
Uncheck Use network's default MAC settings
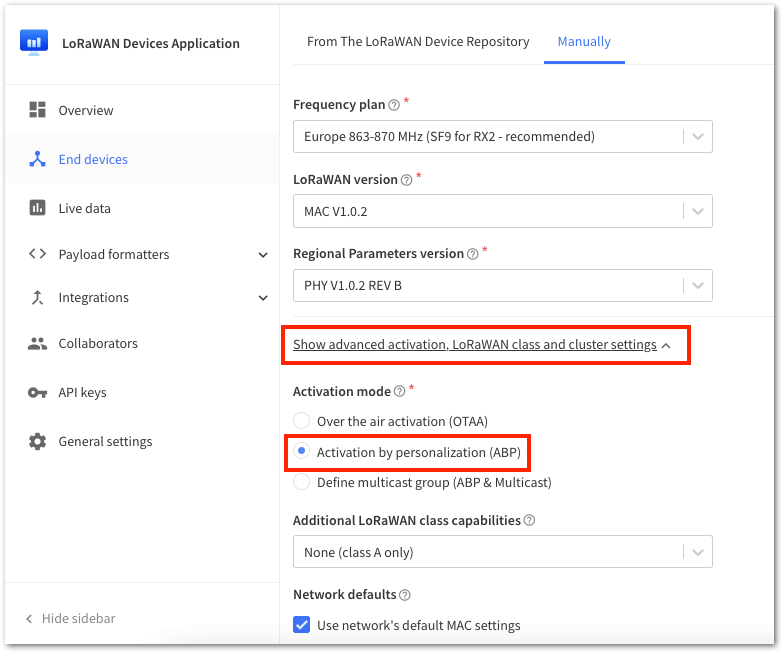pos(302,625)
